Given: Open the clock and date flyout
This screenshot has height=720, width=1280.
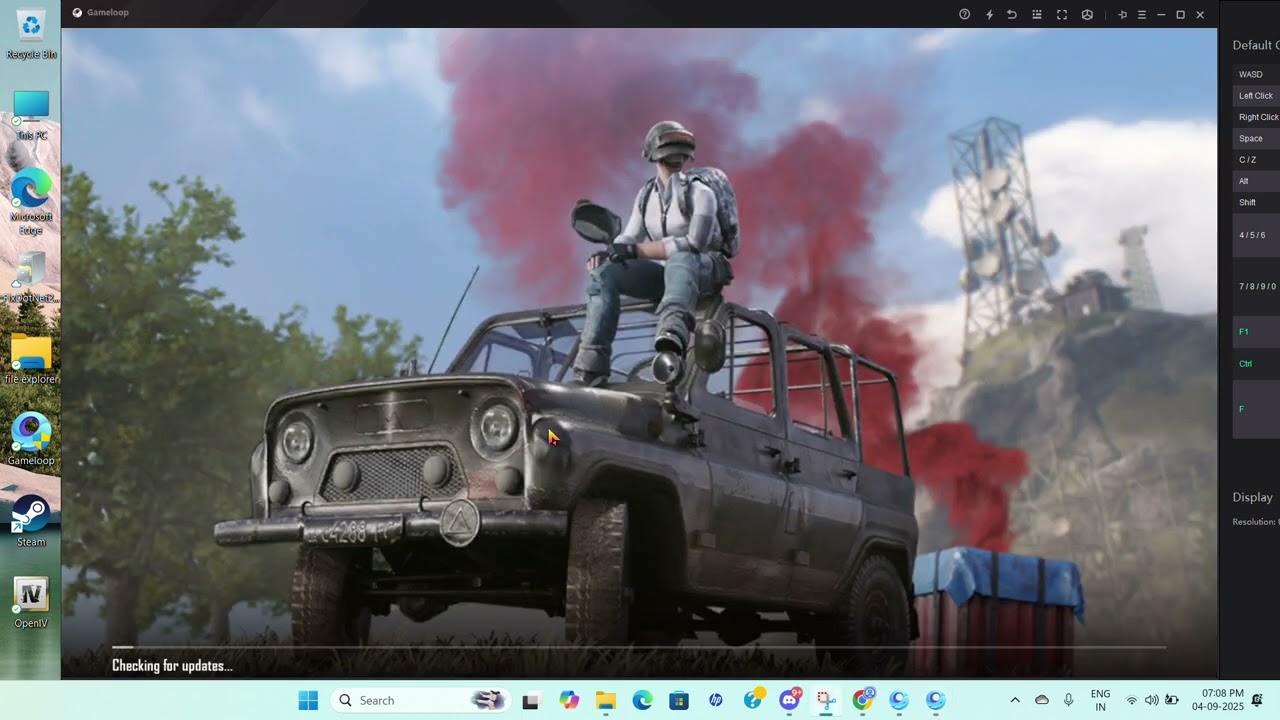Looking at the screenshot, I should click(x=1217, y=700).
